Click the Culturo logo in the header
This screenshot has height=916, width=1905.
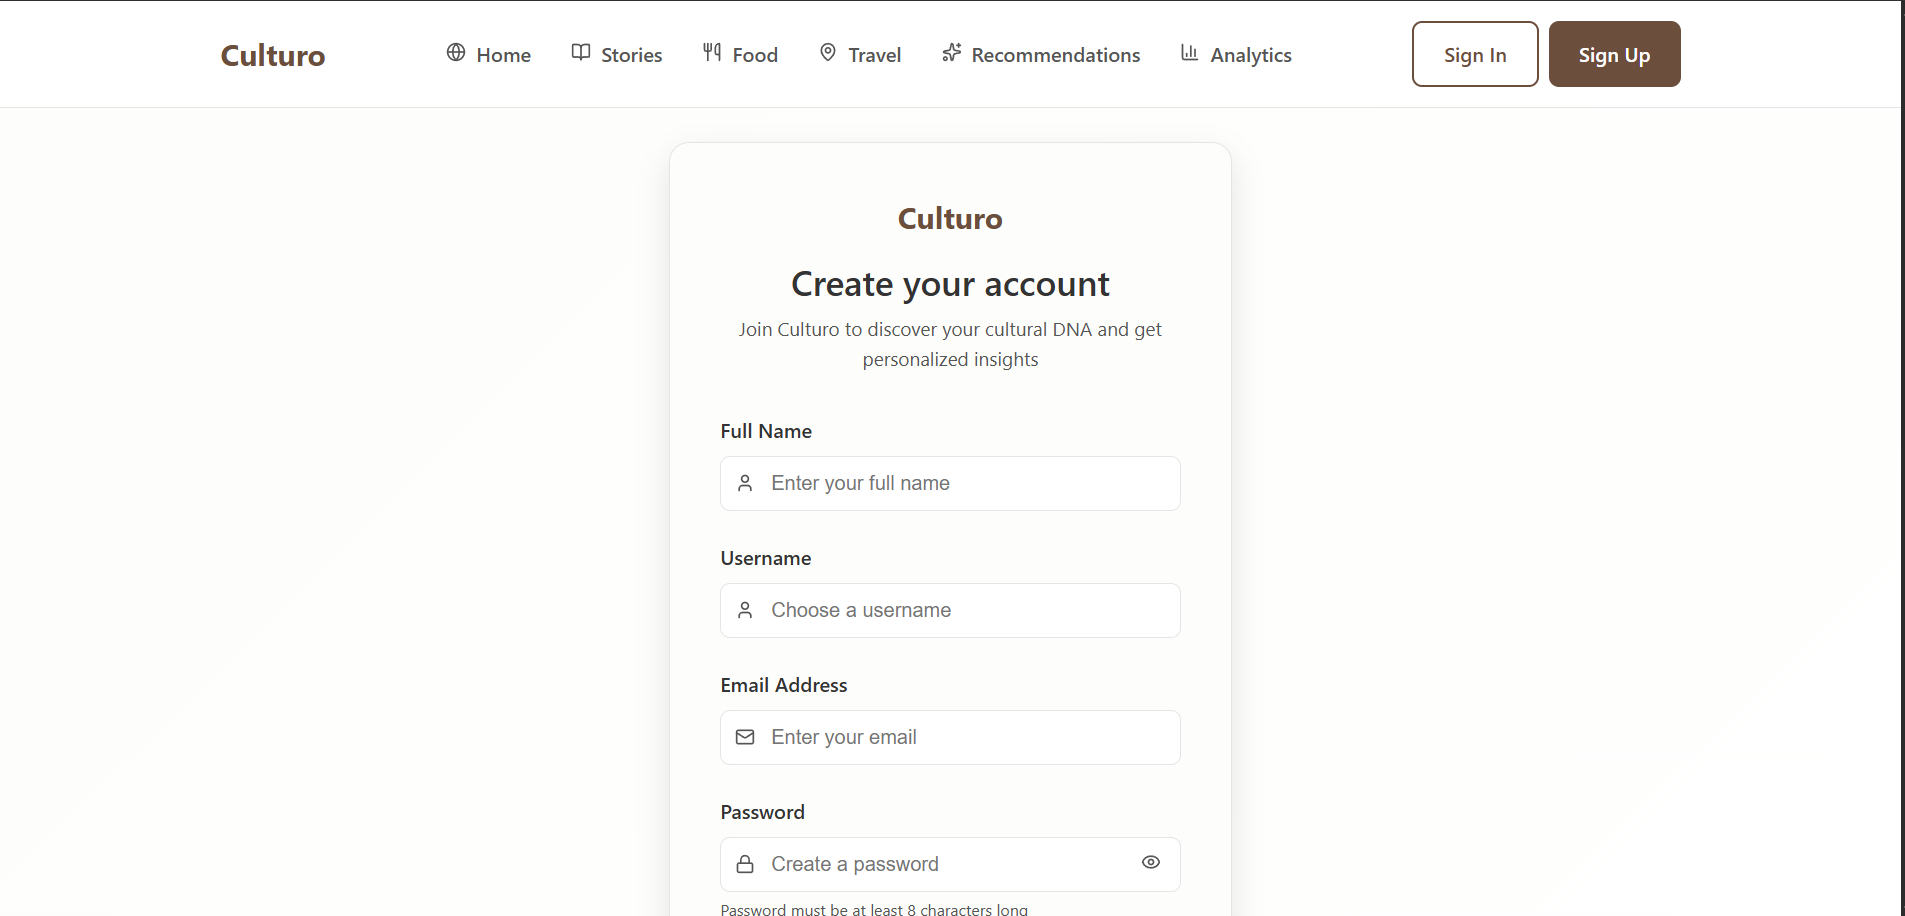(x=273, y=55)
